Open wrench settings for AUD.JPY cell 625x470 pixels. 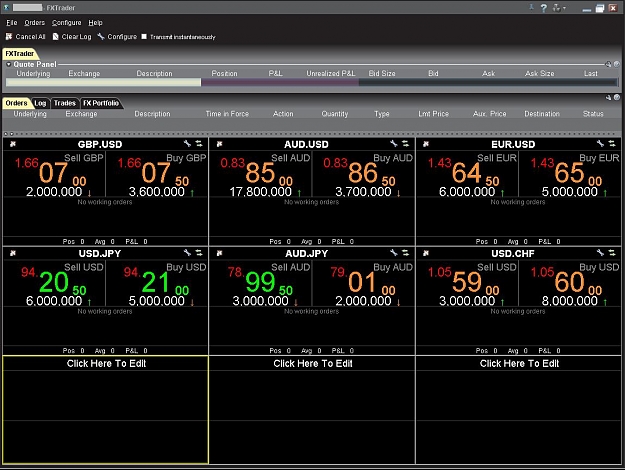[x=394, y=253]
